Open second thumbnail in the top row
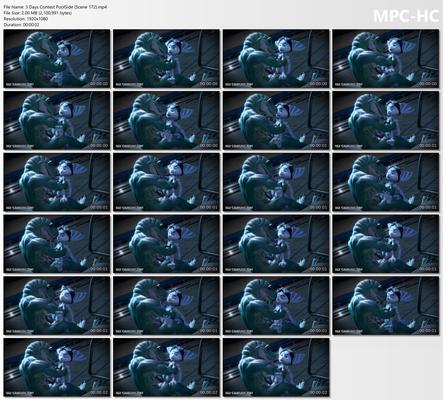 pos(166,59)
